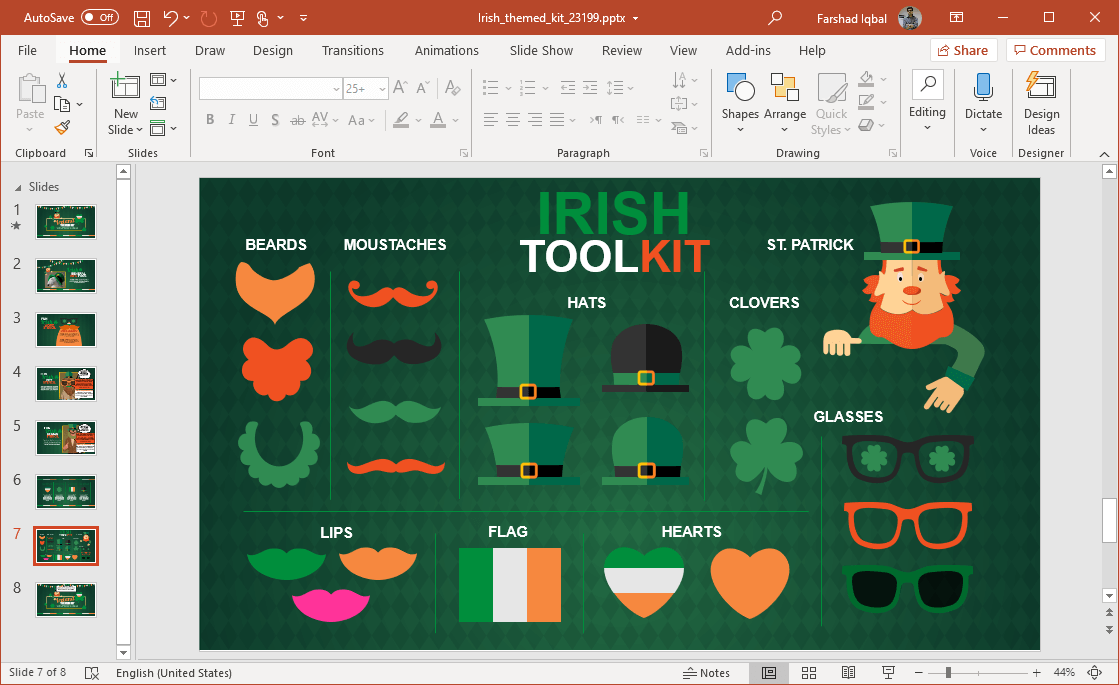Viewport: 1119px width, 685px height.
Task: Click the Save icon in title bar
Action: click(x=141, y=18)
